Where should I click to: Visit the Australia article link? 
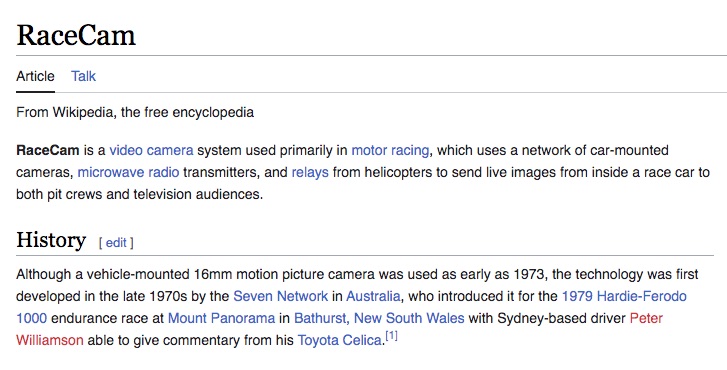click(x=373, y=296)
